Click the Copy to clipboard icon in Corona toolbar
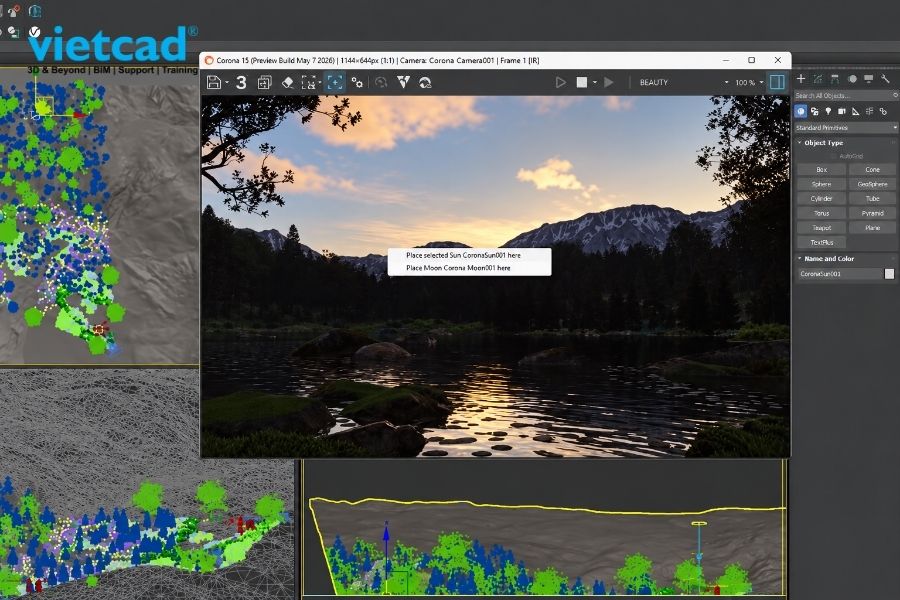This screenshot has width=900, height=600. [x=264, y=83]
